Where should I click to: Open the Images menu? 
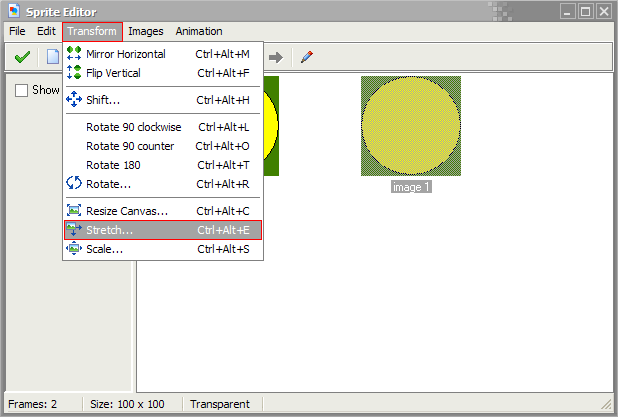tap(146, 31)
